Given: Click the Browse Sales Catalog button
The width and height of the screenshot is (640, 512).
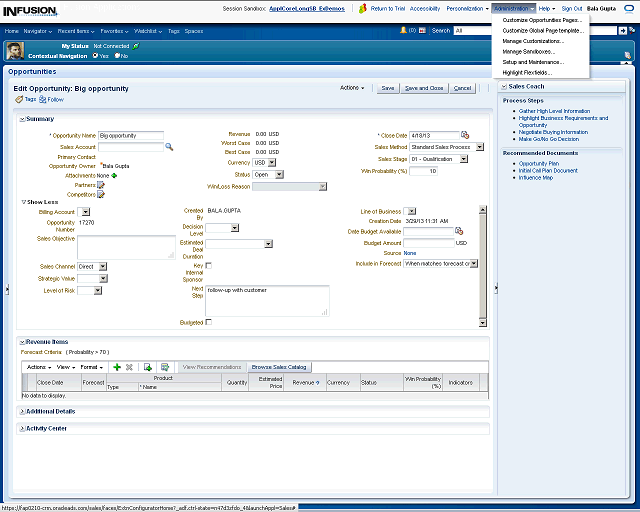Looking at the screenshot, I should coord(279,367).
